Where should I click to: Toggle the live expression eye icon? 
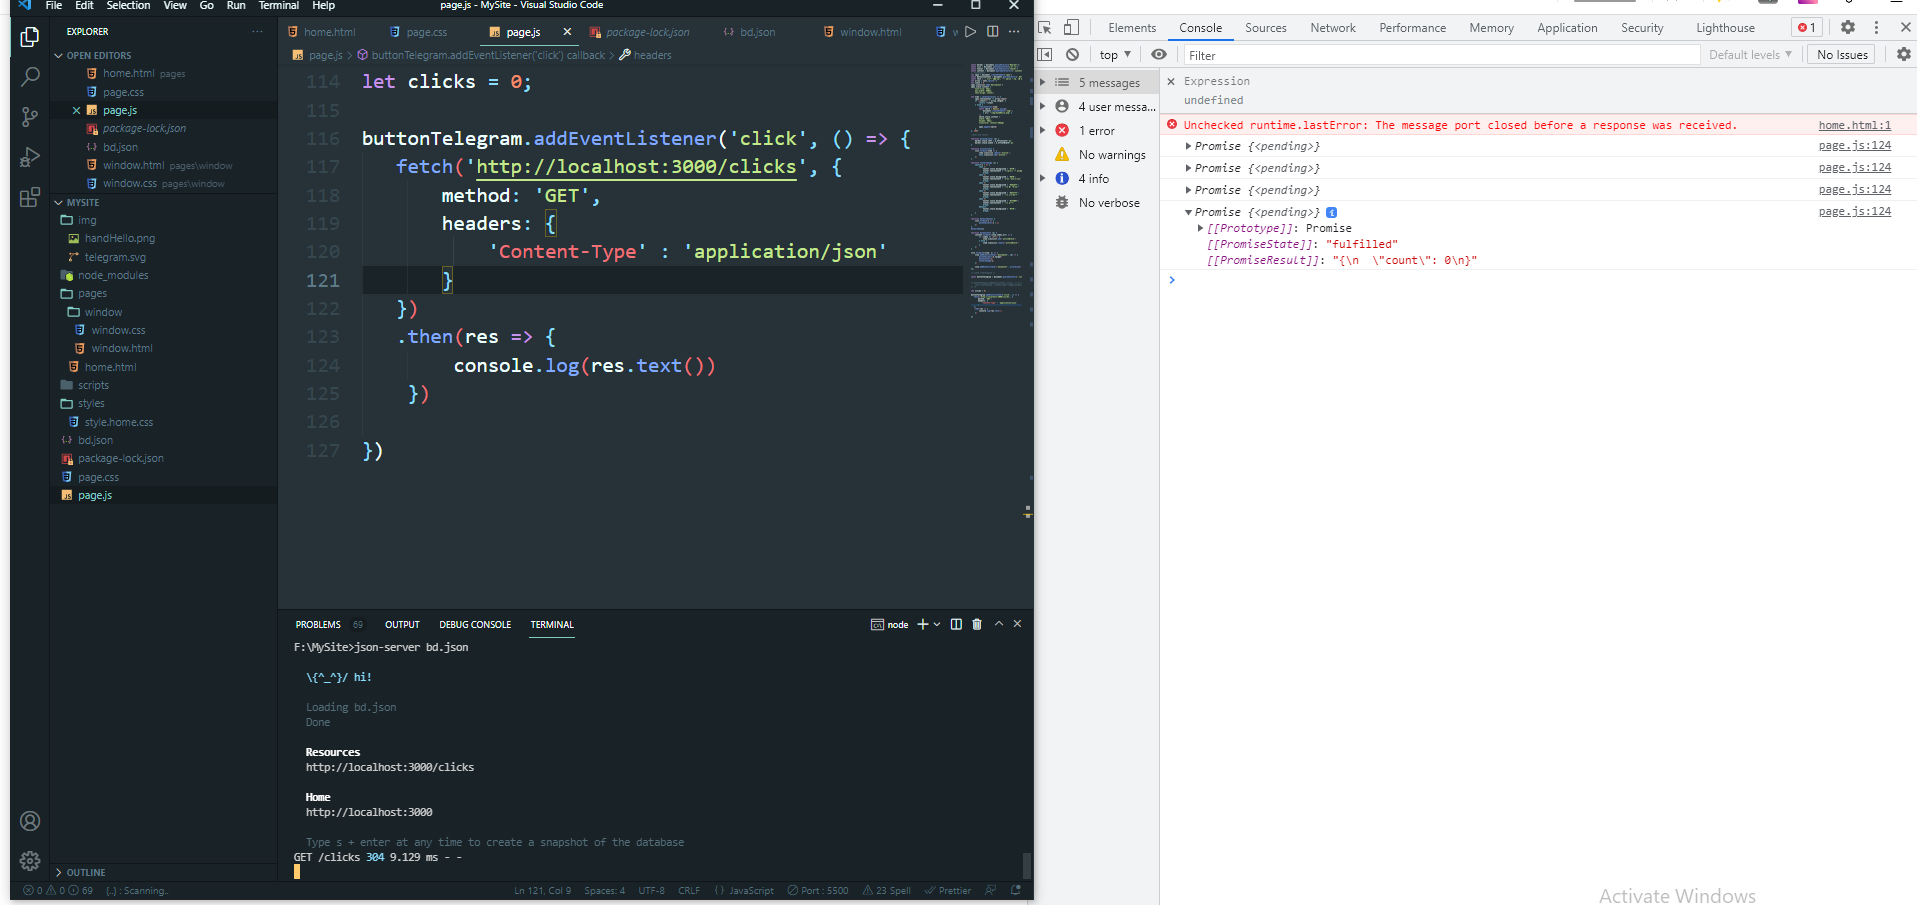[1158, 55]
